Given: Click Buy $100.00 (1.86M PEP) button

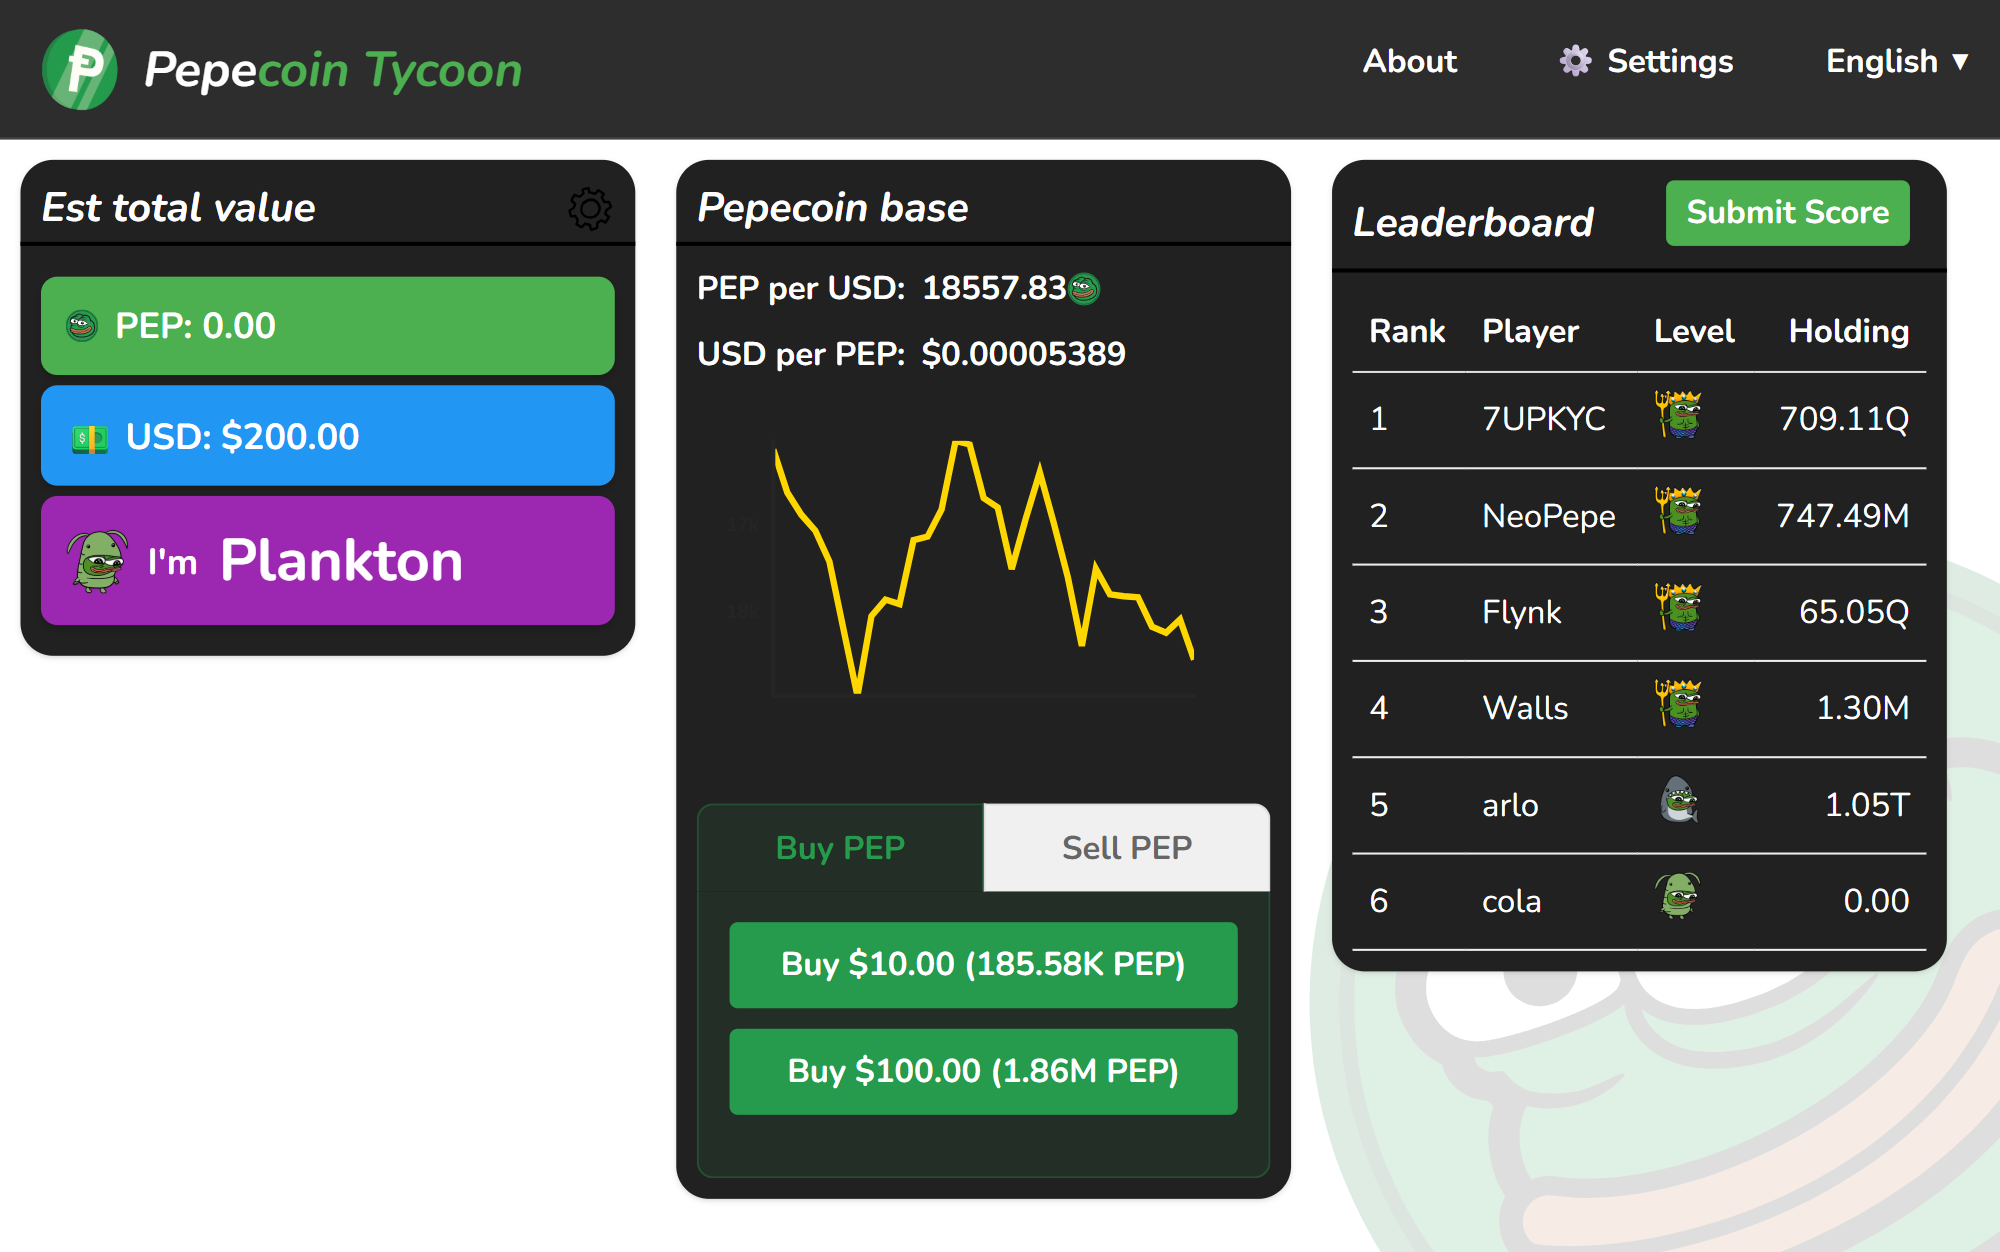Looking at the screenshot, I should click(983, 1072).
